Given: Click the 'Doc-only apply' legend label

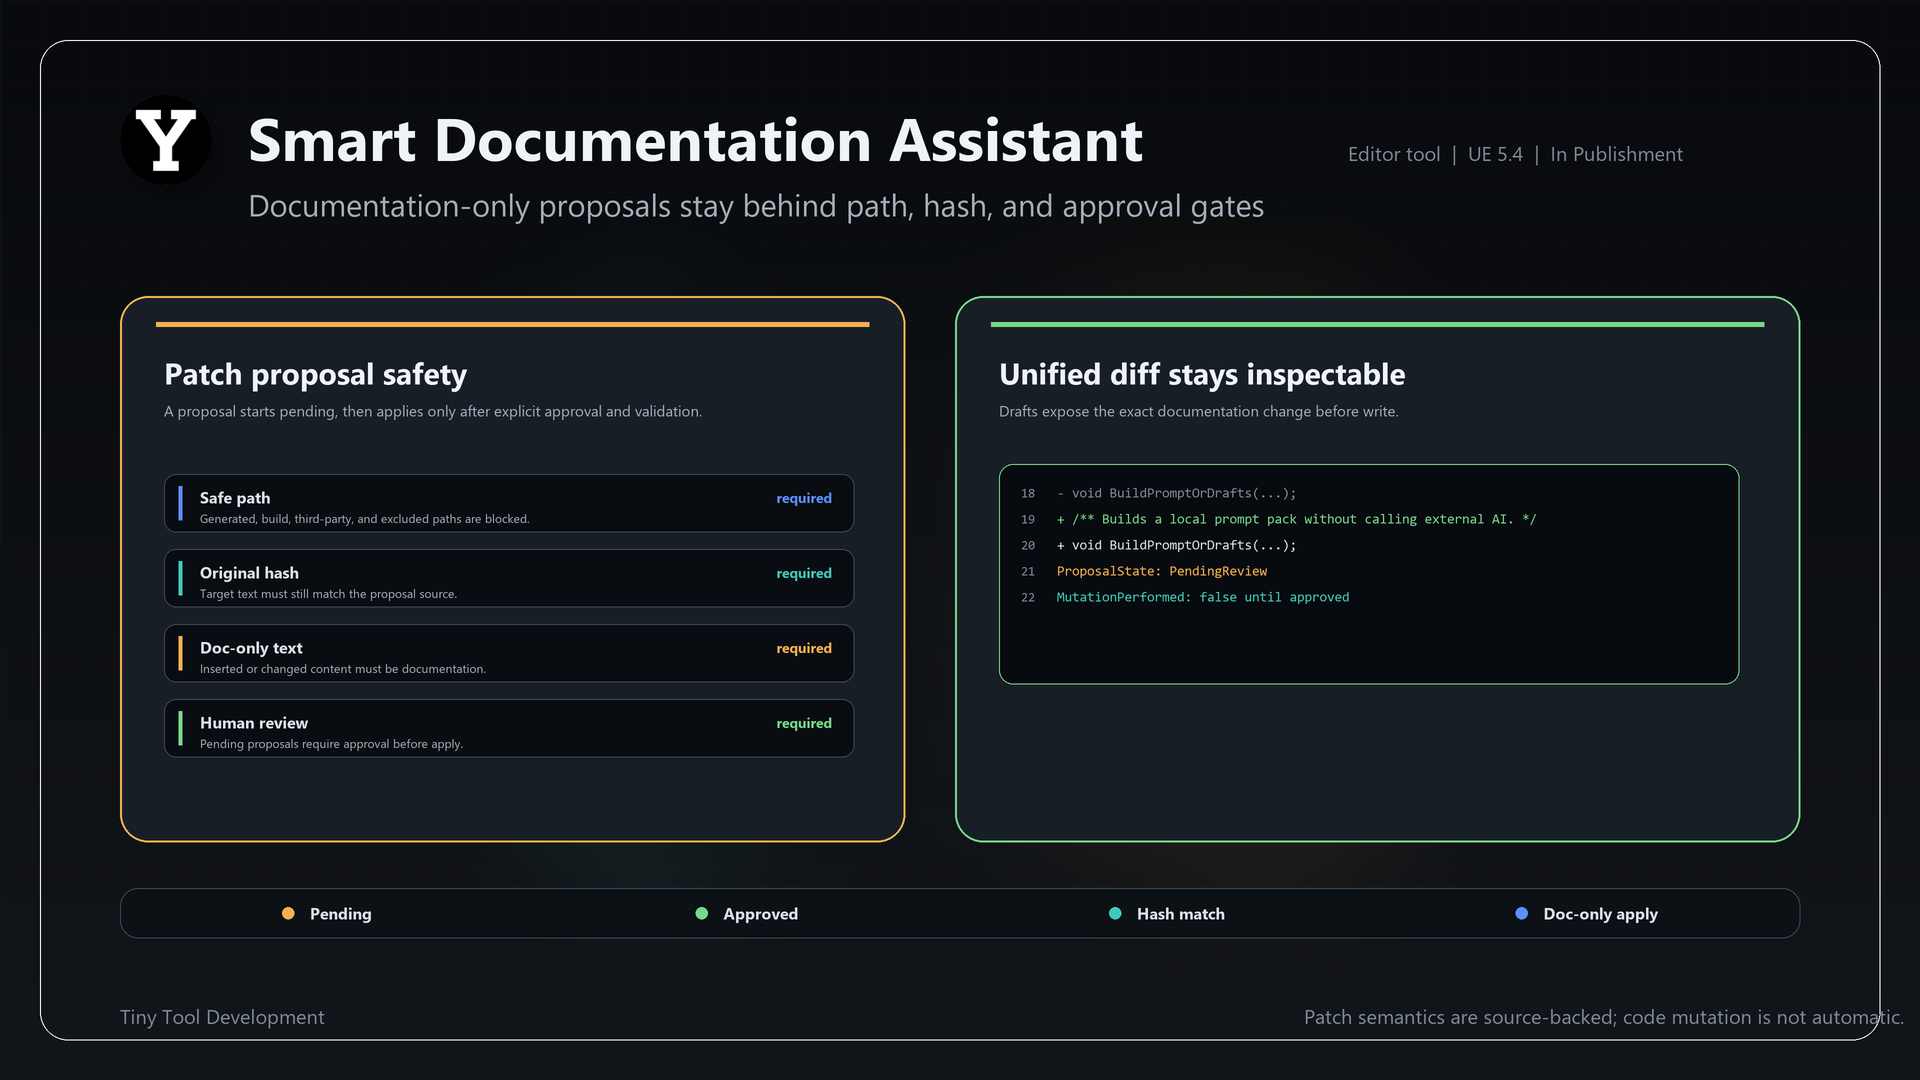Looking at the screenshot, I should [1601, 914].
